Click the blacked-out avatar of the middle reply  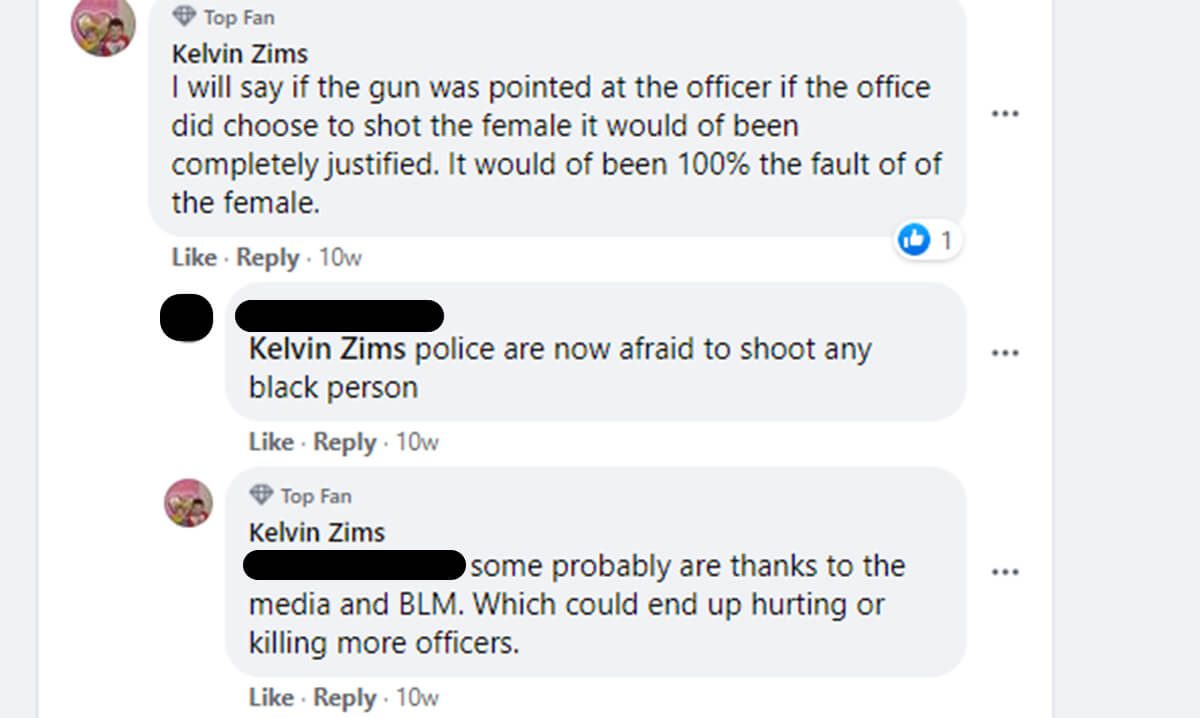click(186, 318)
